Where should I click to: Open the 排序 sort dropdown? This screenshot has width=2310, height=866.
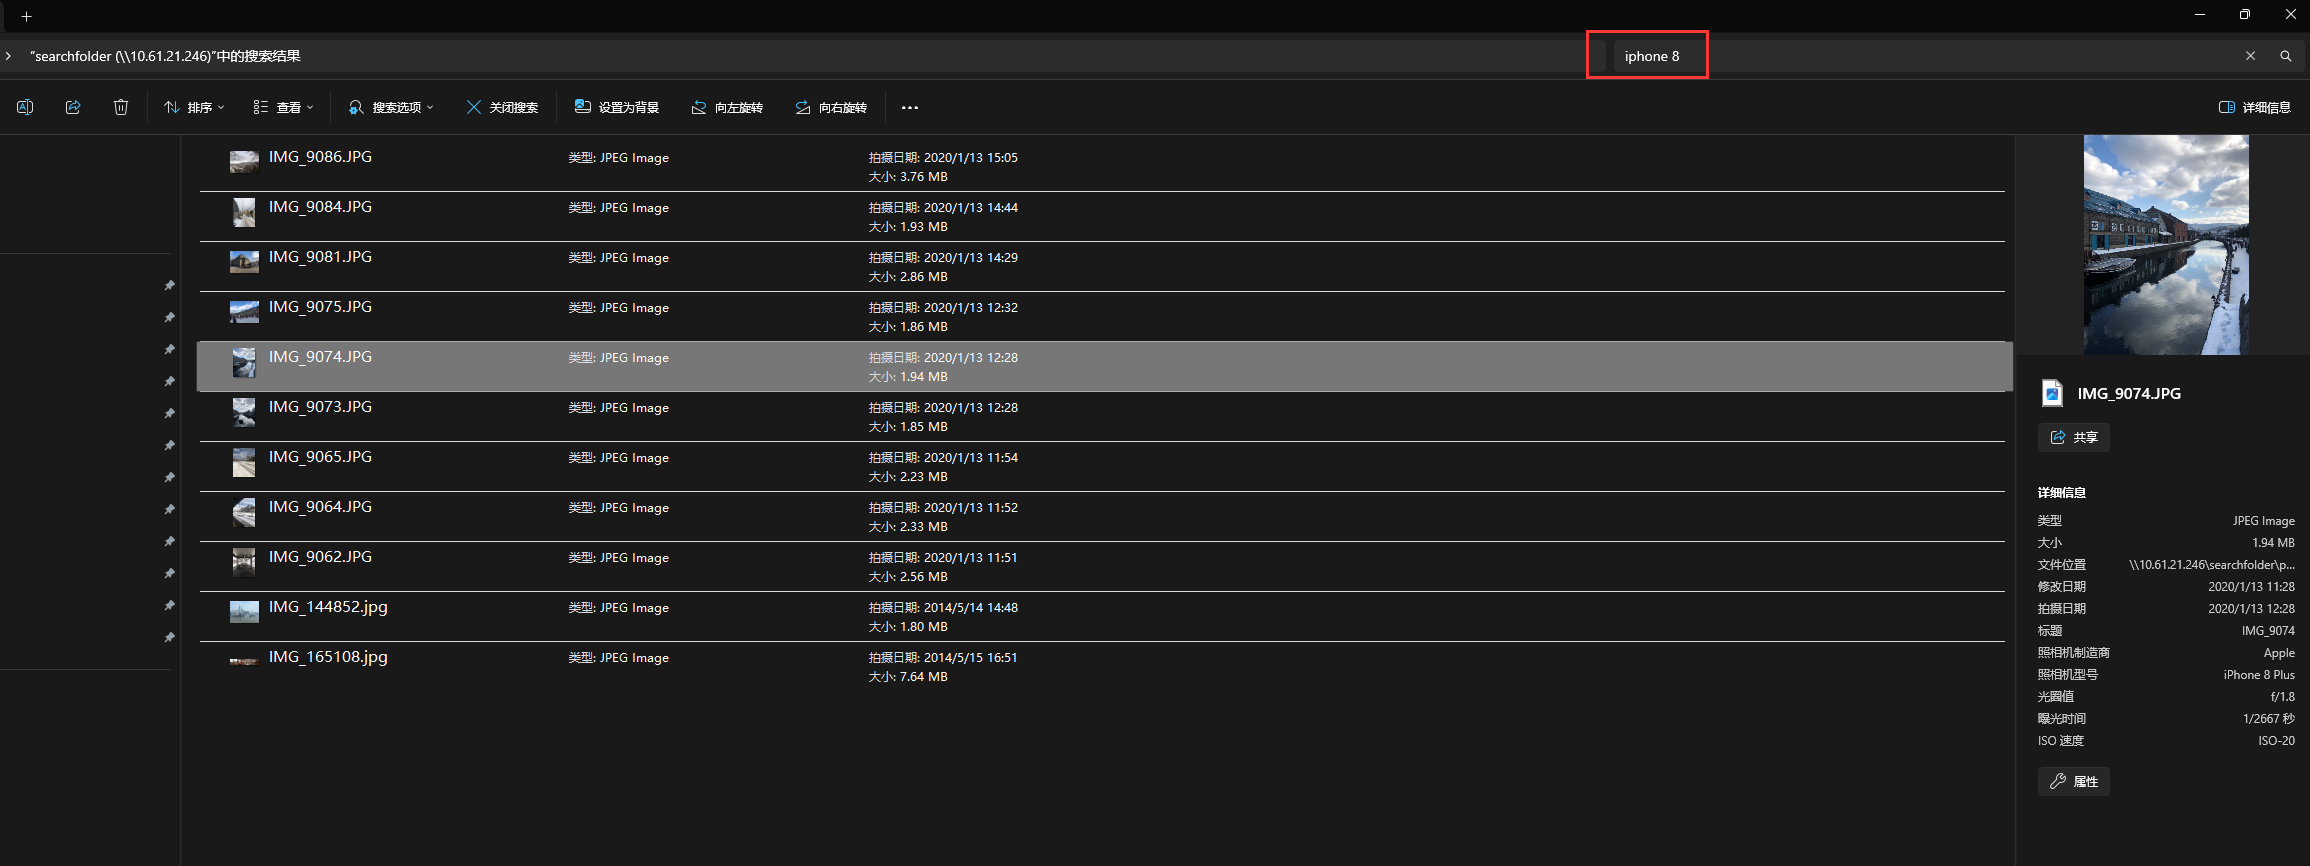click(194, 107)
